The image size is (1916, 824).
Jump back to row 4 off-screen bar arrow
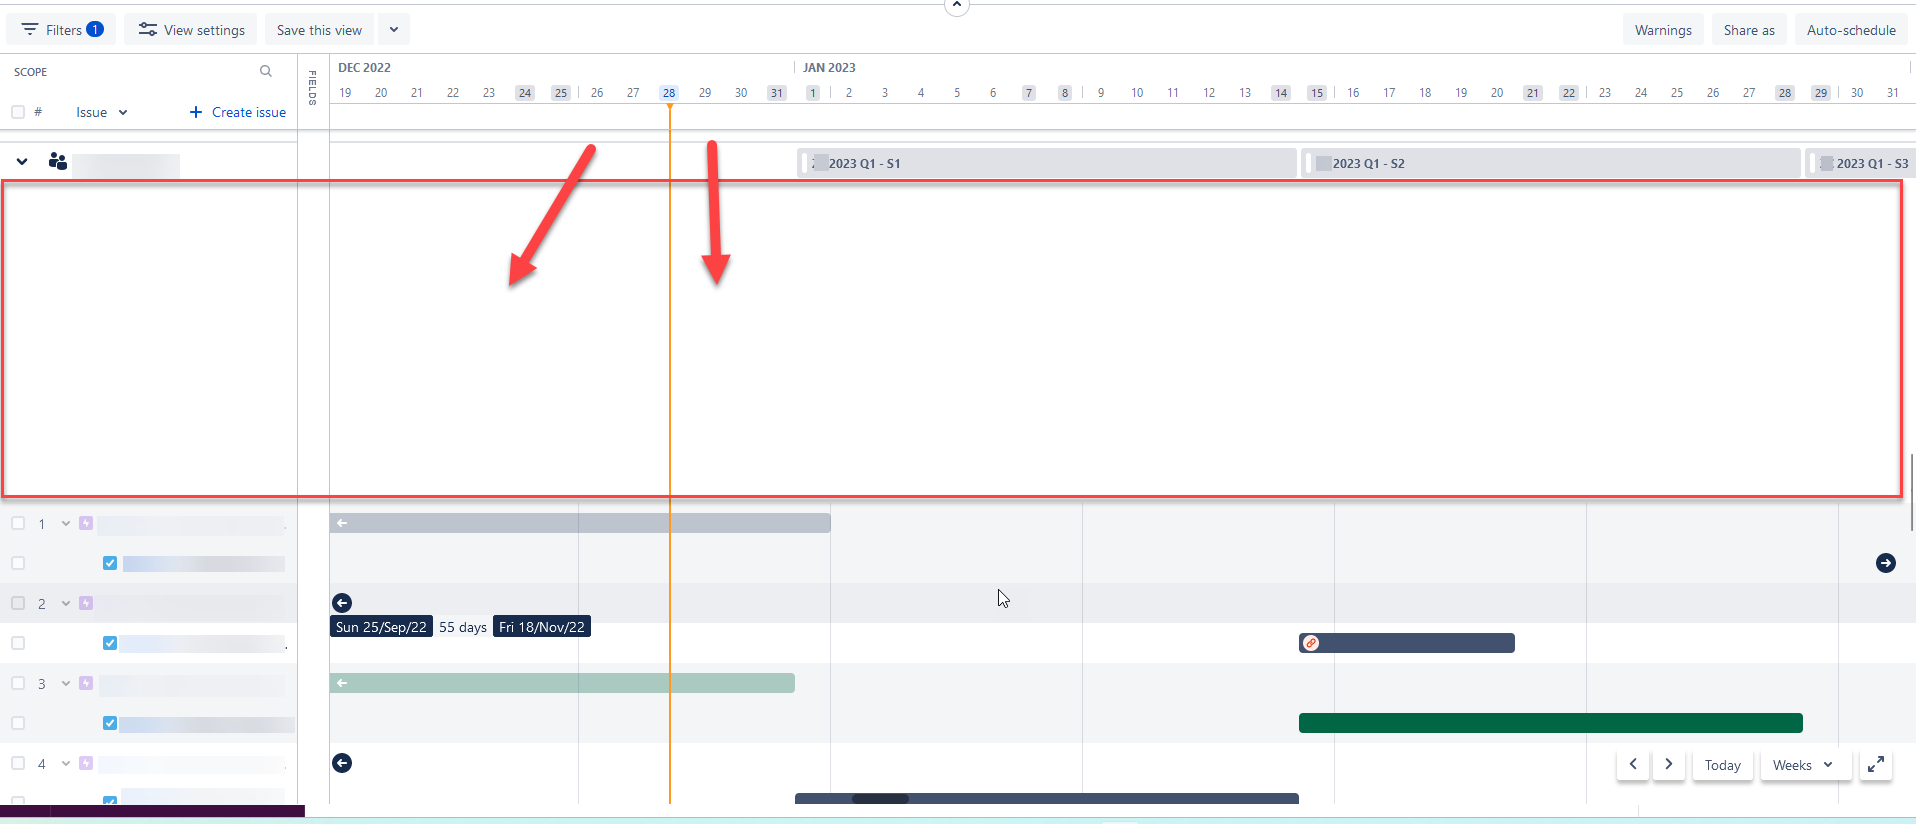(x=342, y=763)
